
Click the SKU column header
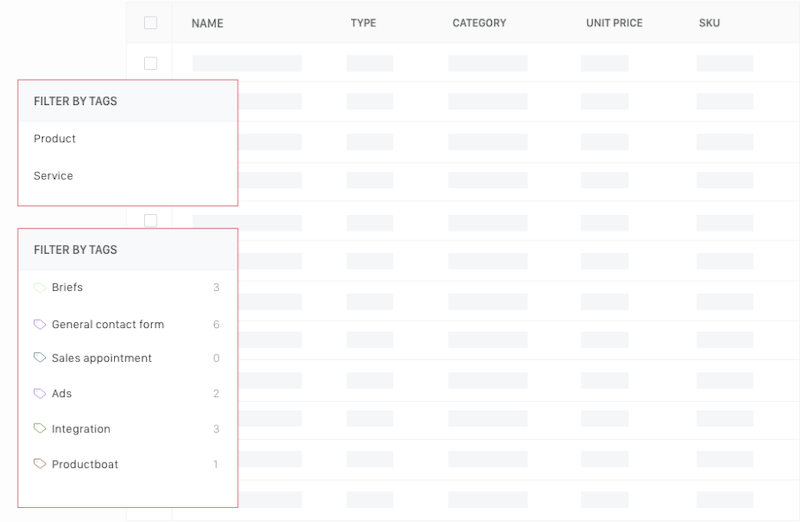[709, 23]
